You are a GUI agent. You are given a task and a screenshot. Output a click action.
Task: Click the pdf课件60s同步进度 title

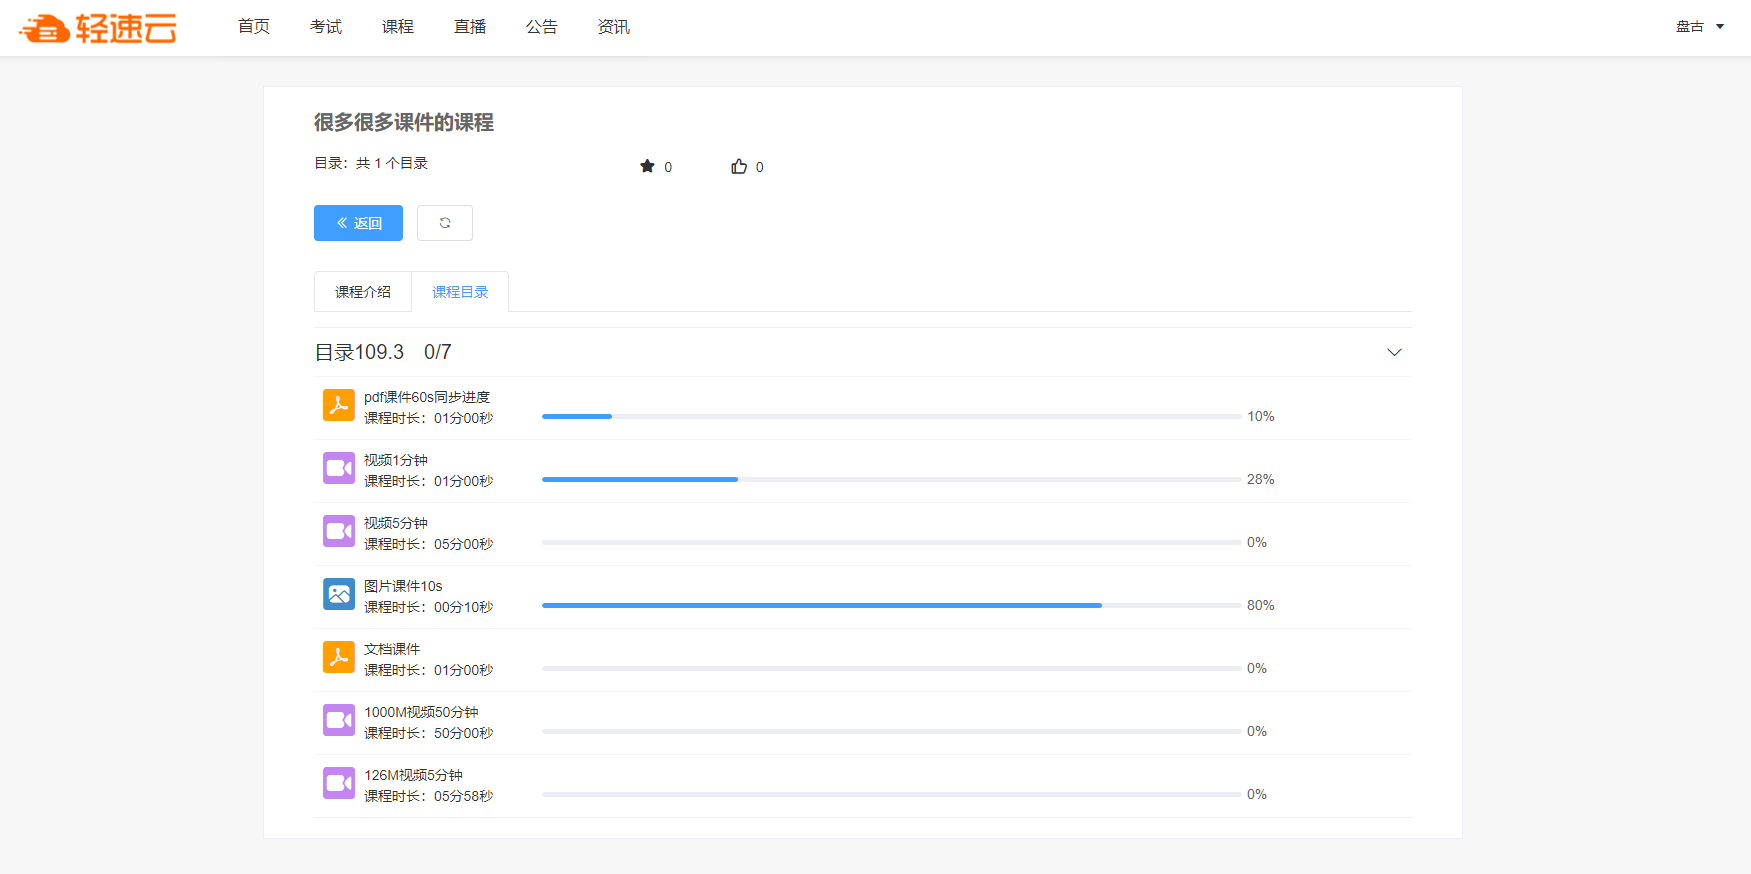point(427,397)
